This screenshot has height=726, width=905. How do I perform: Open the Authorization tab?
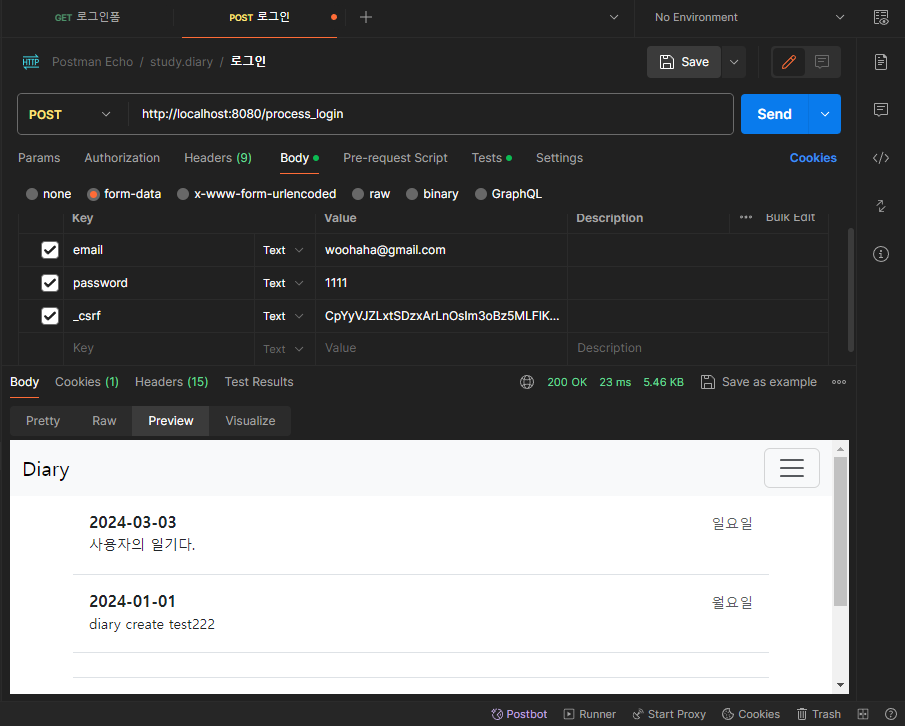tap(122, 158)
